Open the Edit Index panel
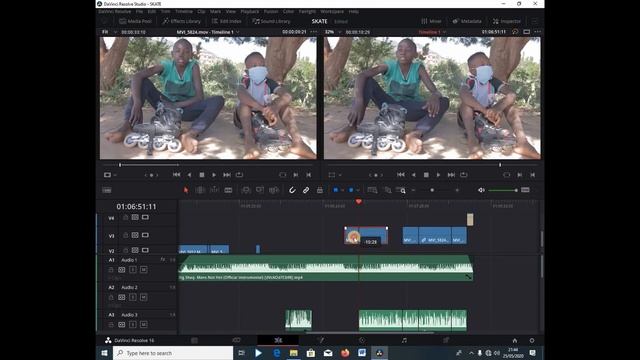Viewport: 640px width, 360px height. tap(227, 21)
